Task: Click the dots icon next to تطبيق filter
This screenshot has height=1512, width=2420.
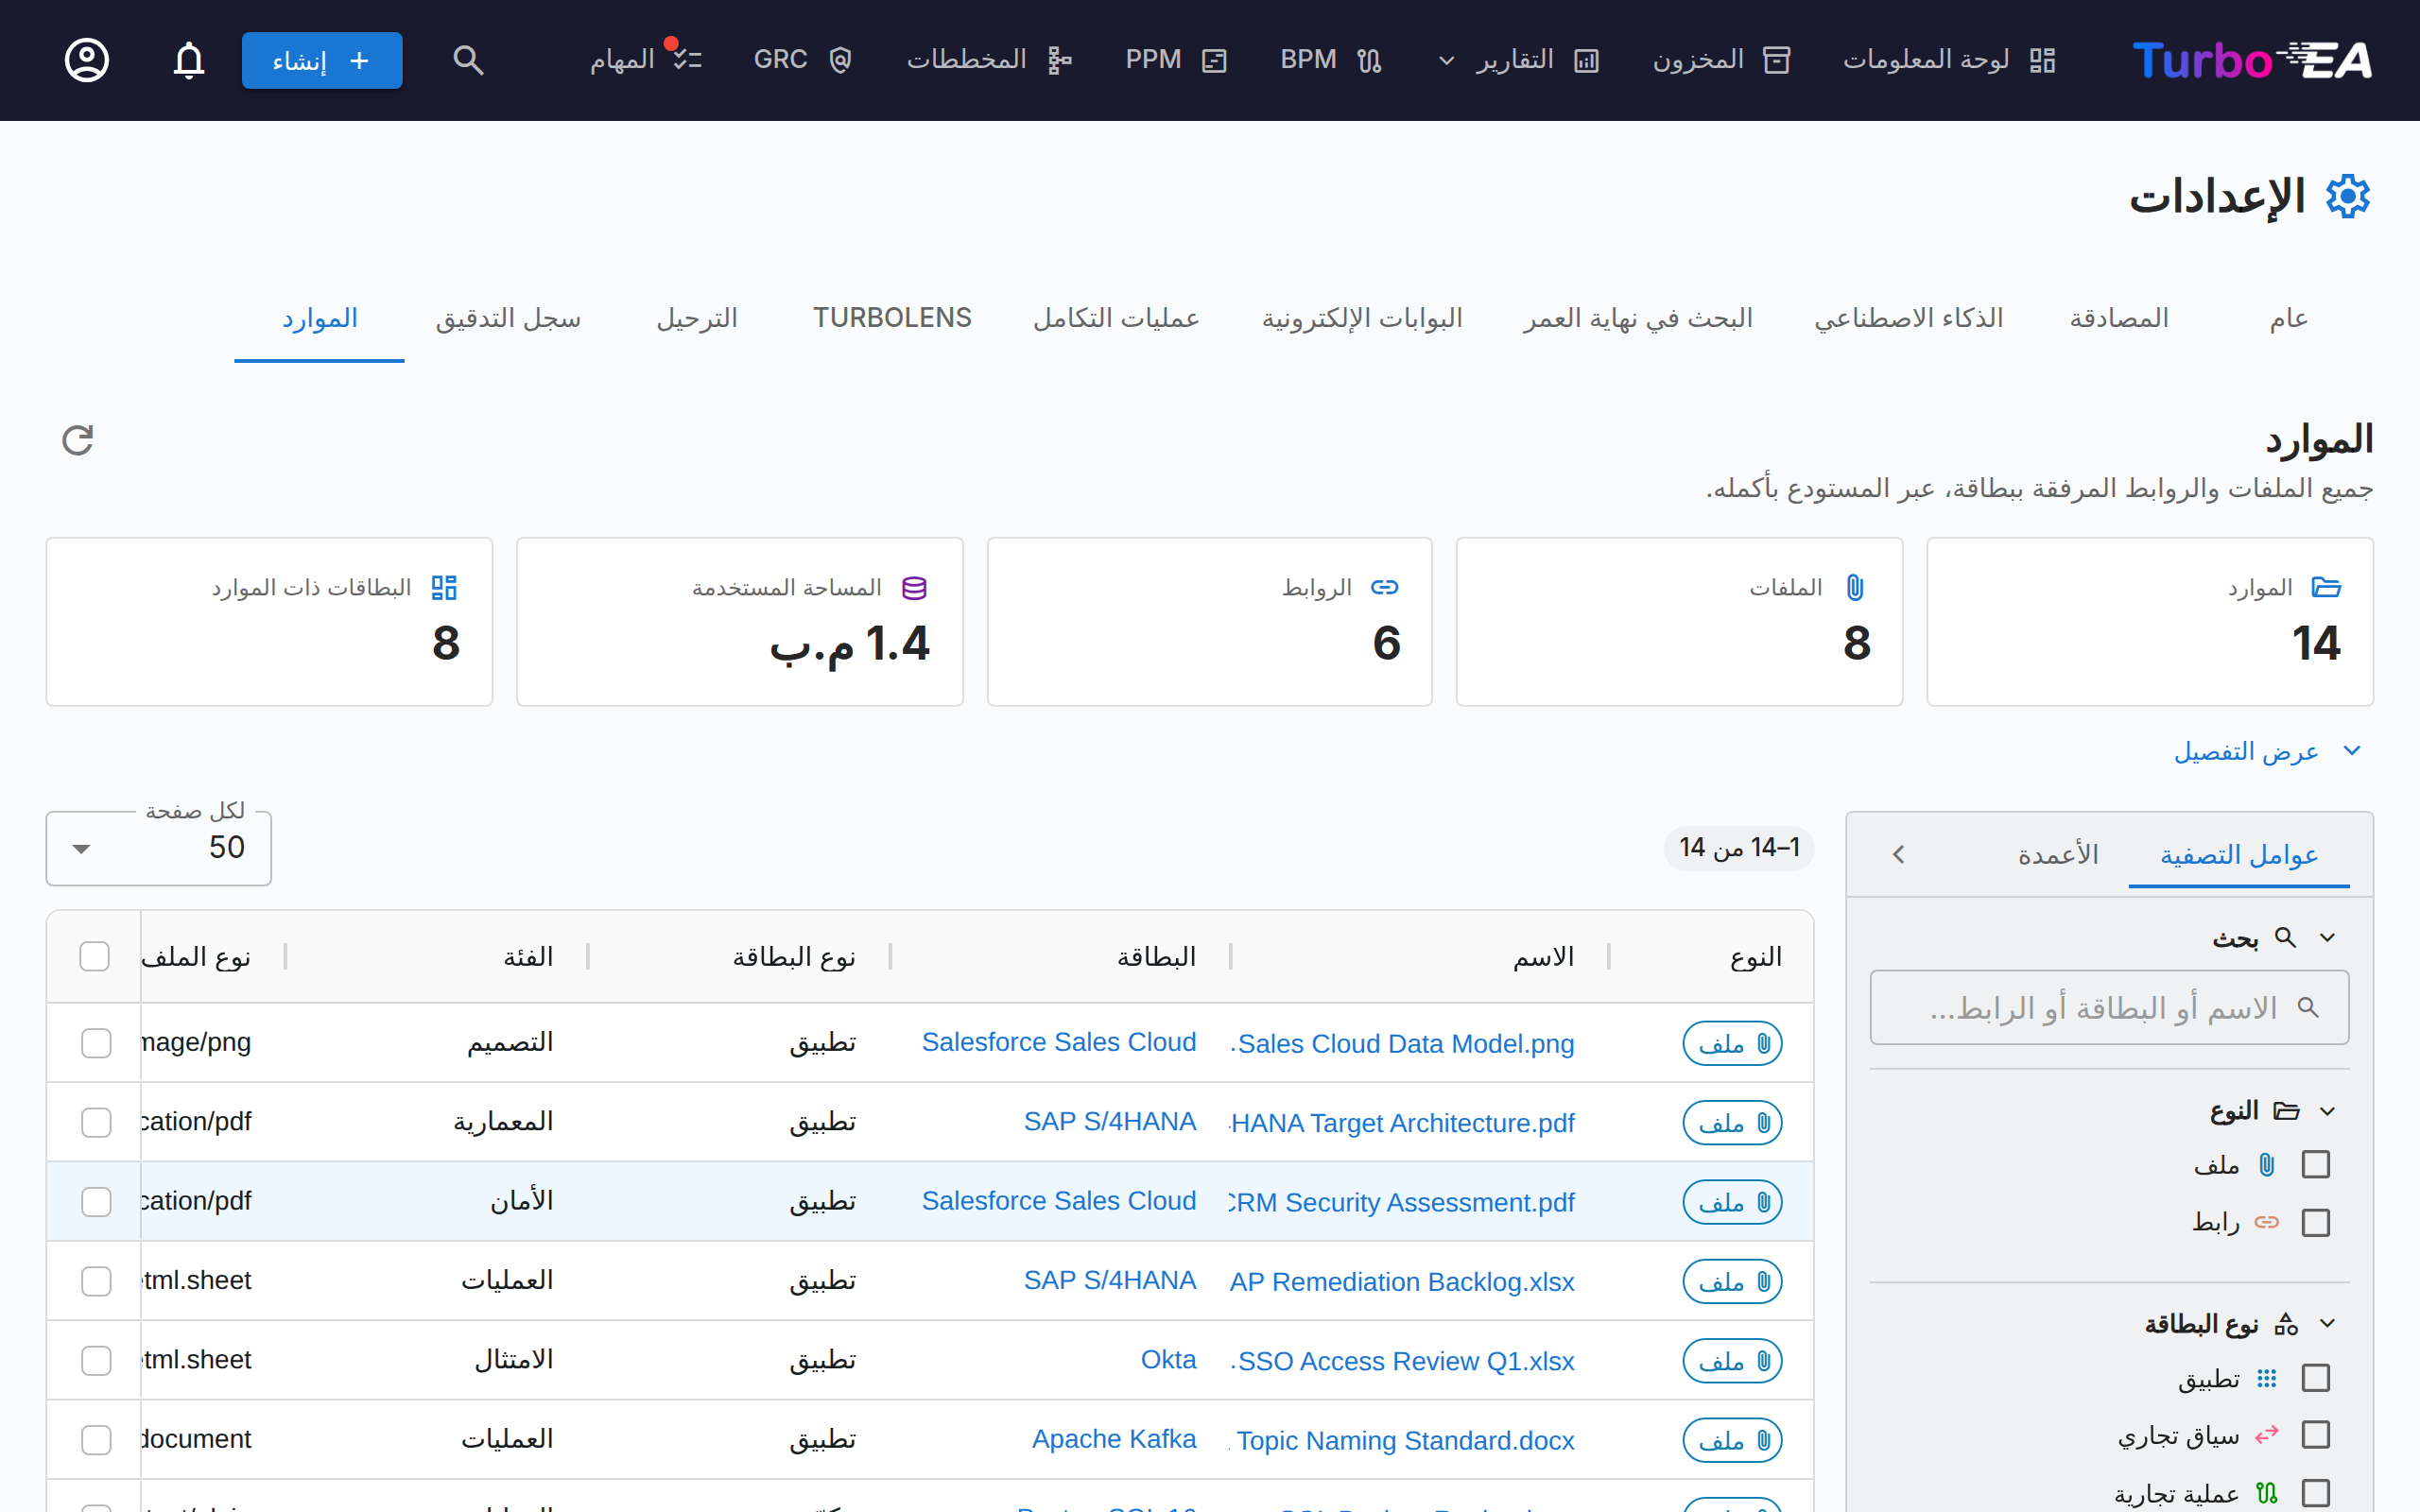Action: 2267,1378
